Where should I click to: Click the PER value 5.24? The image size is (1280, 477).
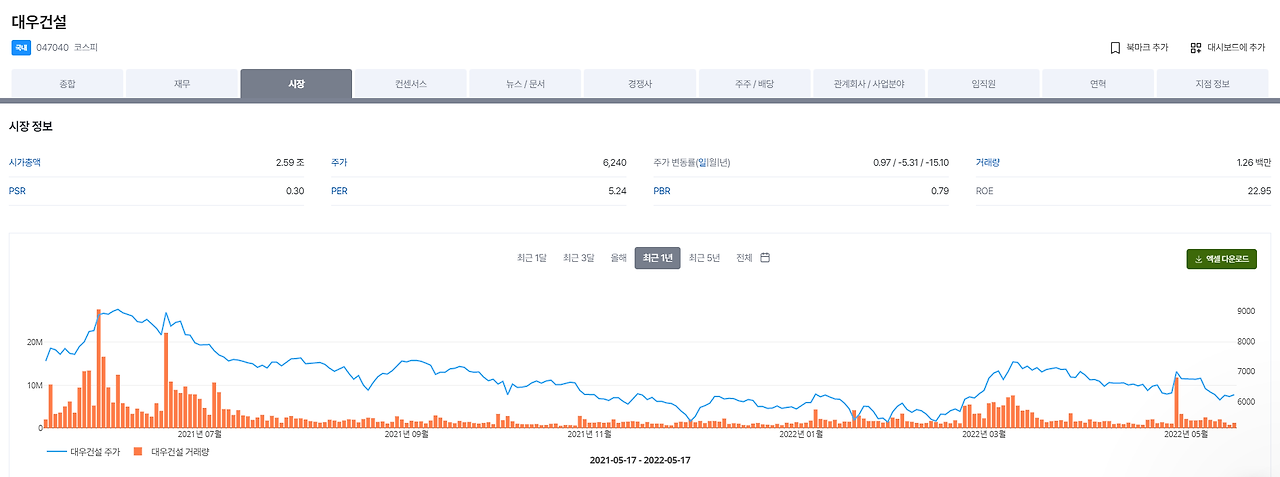click(x=617, y=191)
